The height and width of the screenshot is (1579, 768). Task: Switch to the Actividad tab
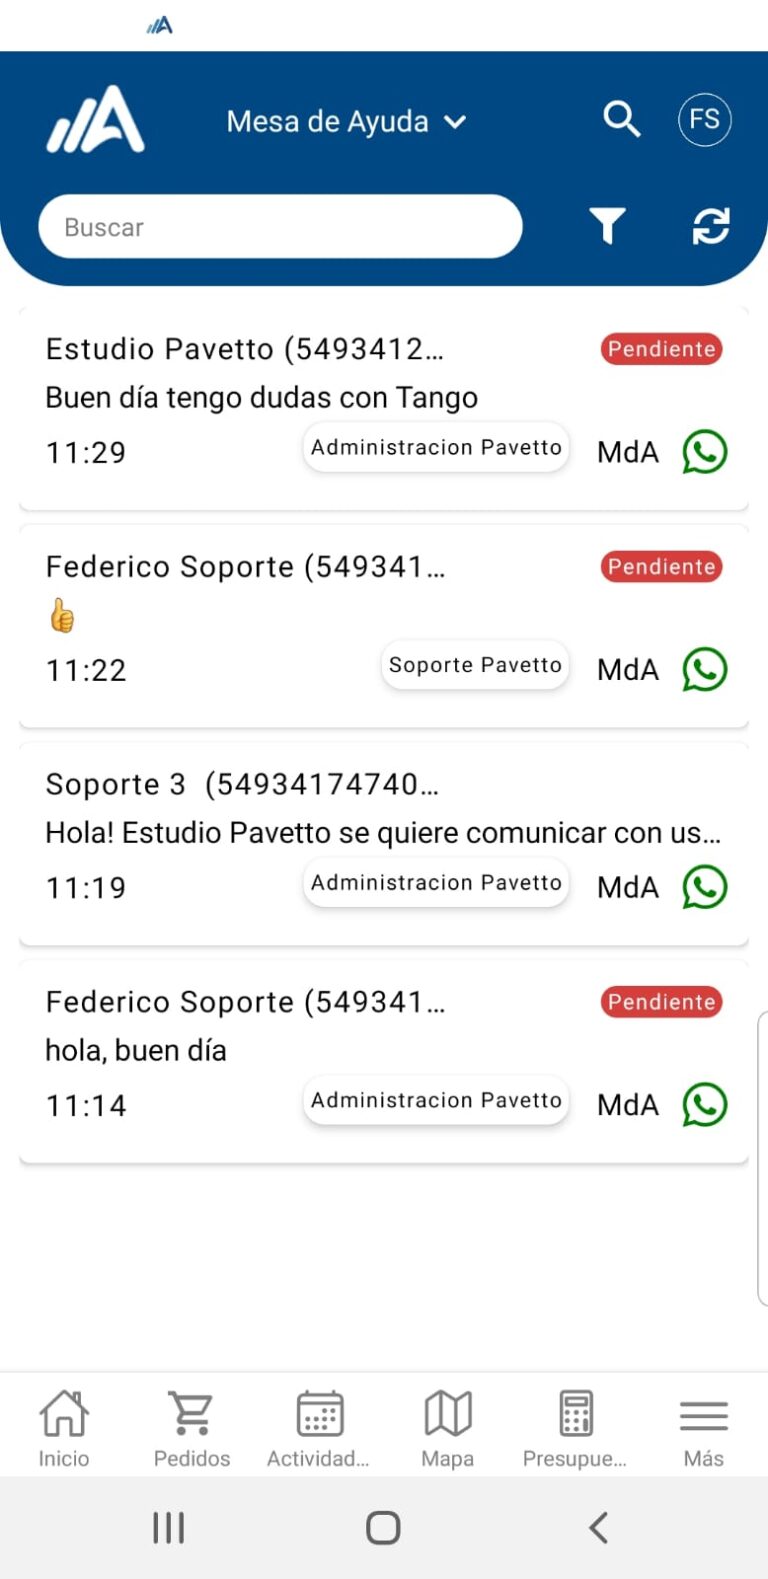[319, 1428]
